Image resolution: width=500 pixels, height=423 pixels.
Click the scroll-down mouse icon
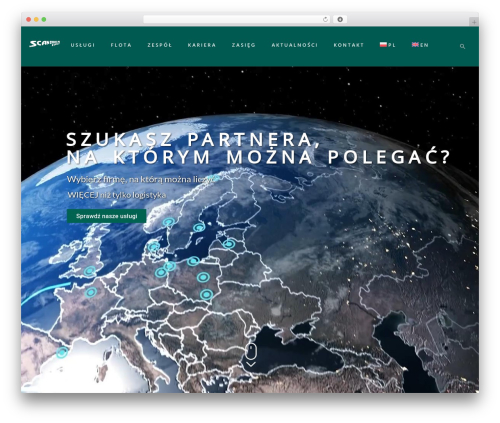coord(251,351)
